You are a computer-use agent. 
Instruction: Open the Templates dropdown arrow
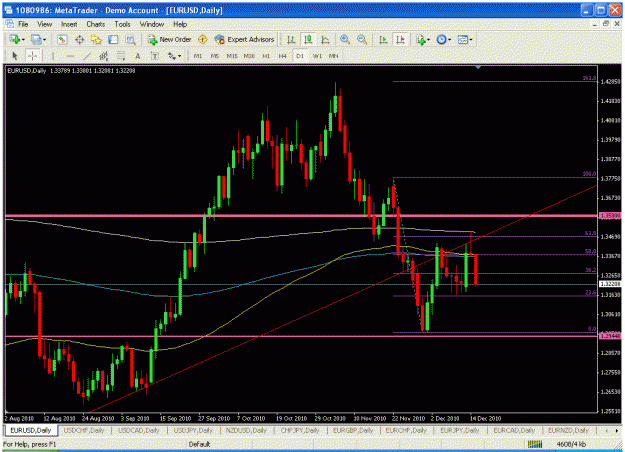tap(471, 40)
